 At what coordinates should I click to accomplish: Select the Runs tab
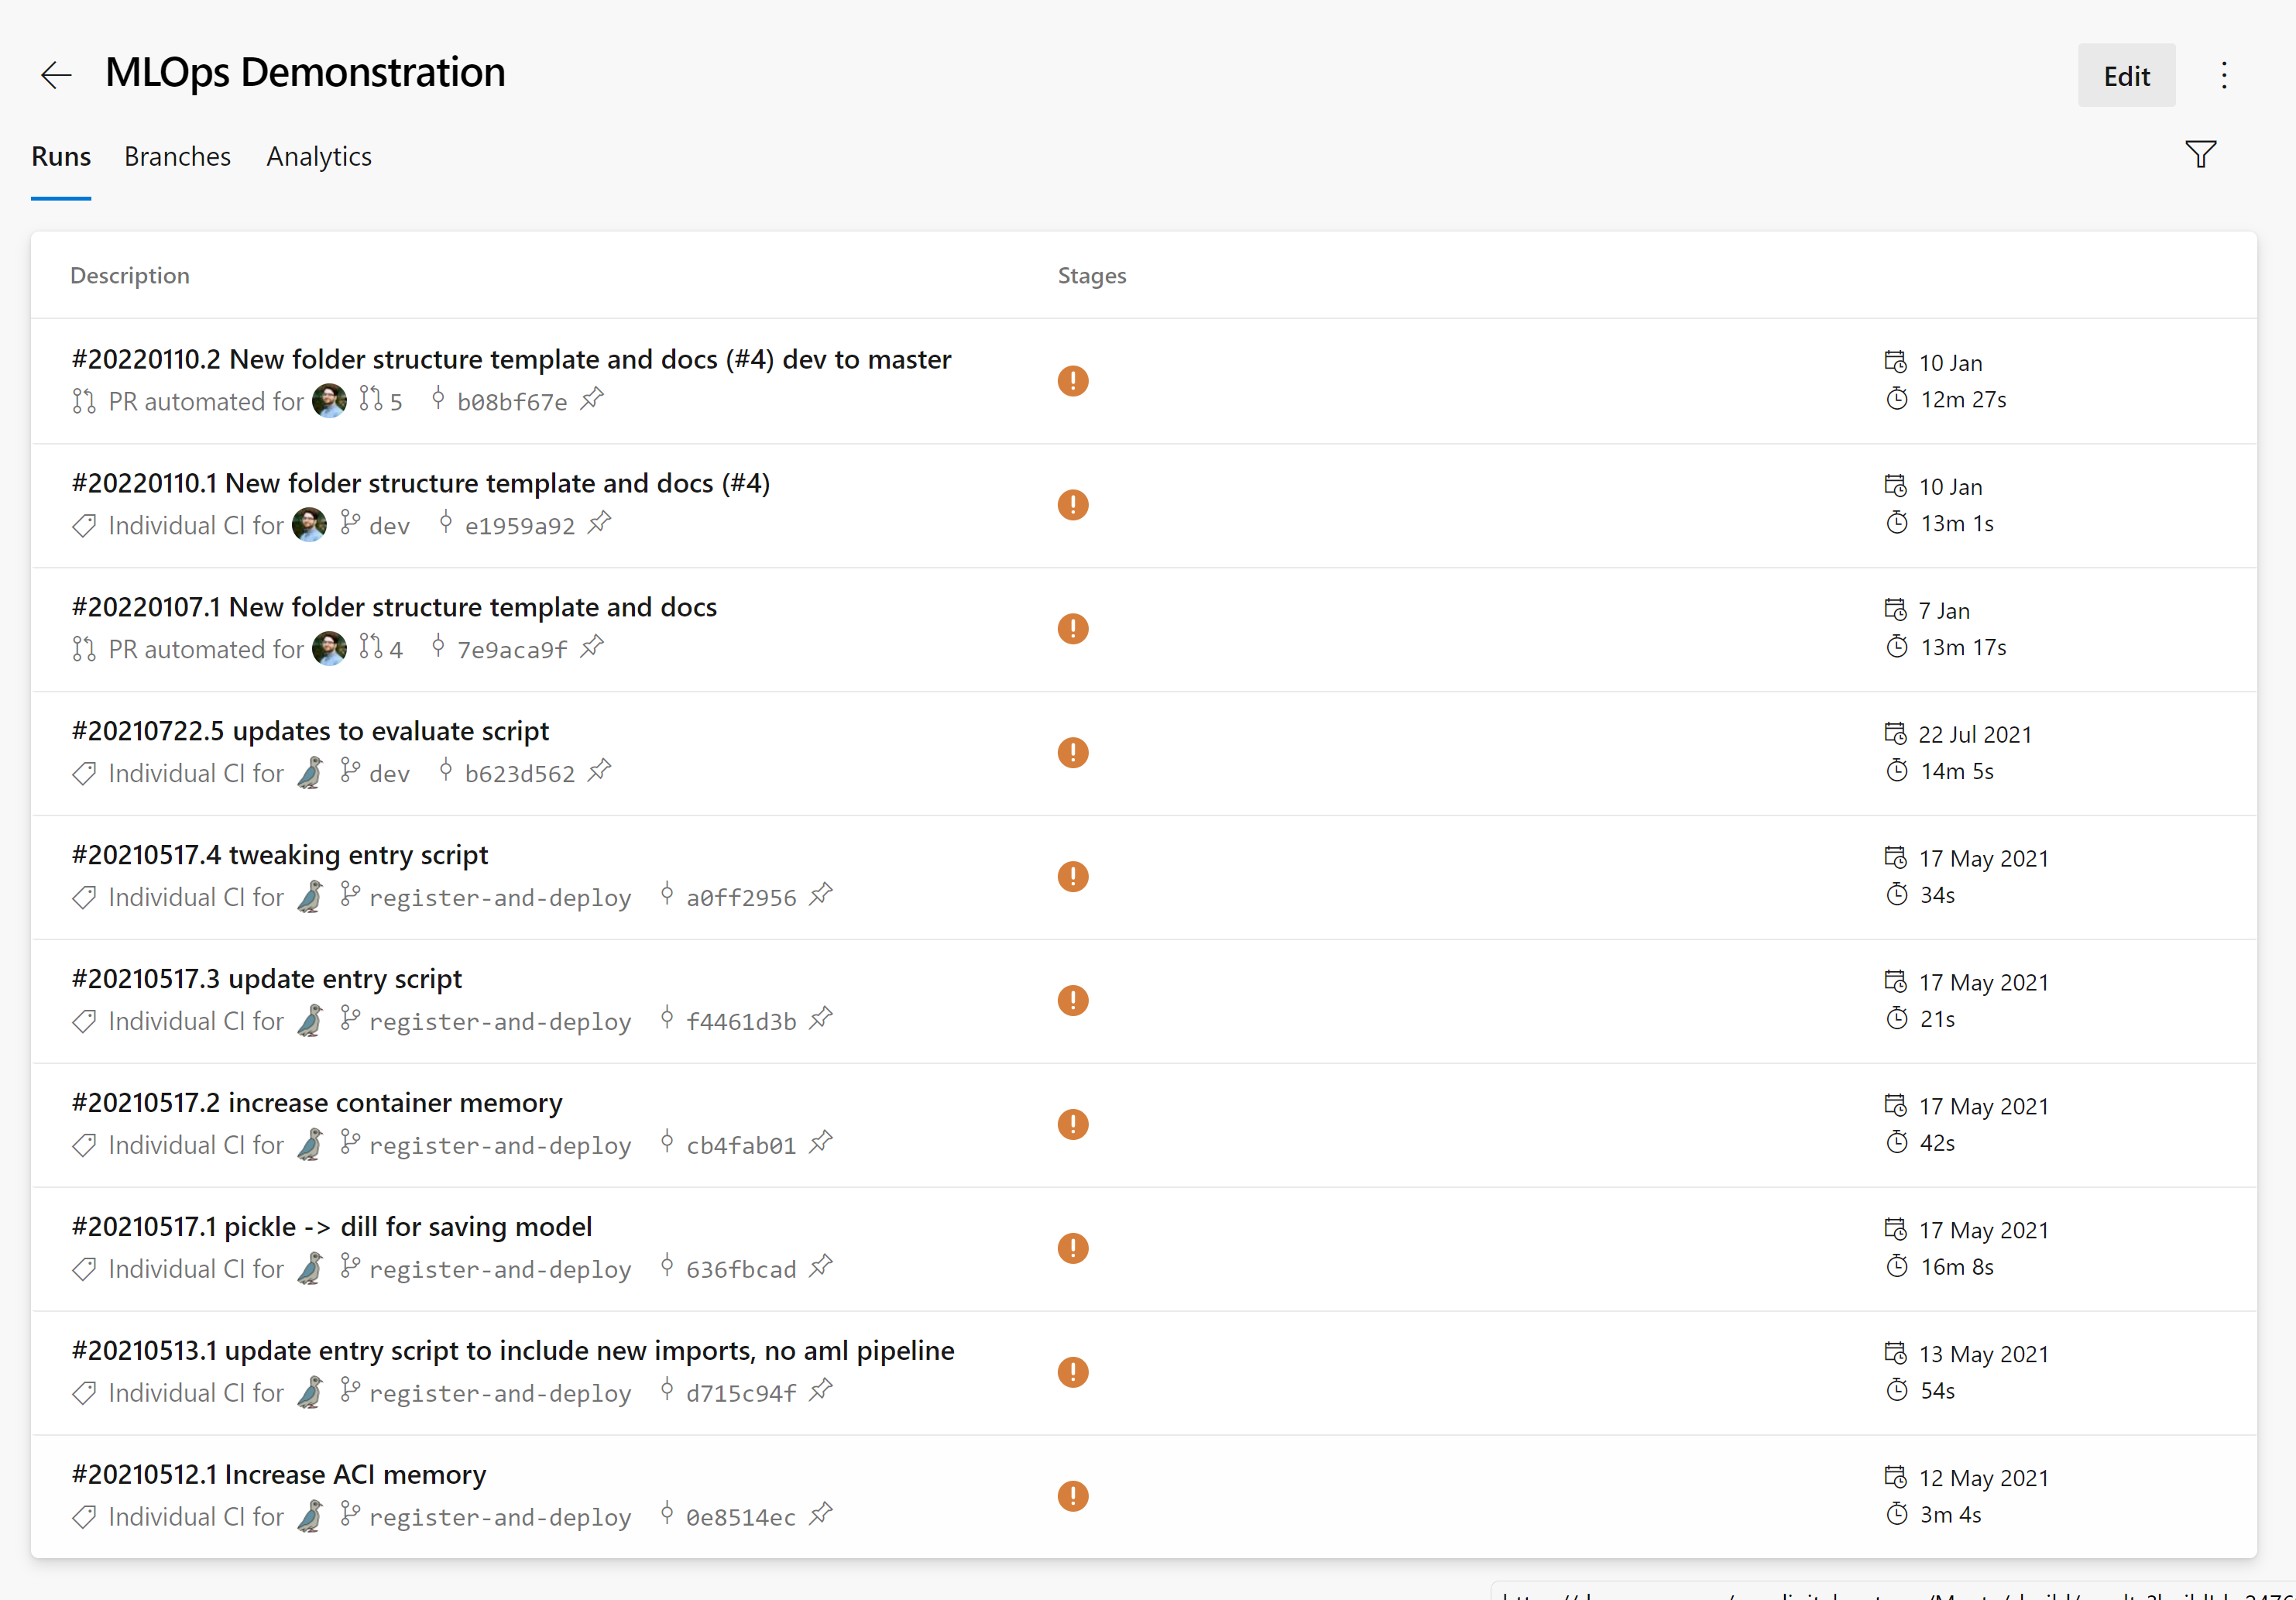click(x=61, y=157)
